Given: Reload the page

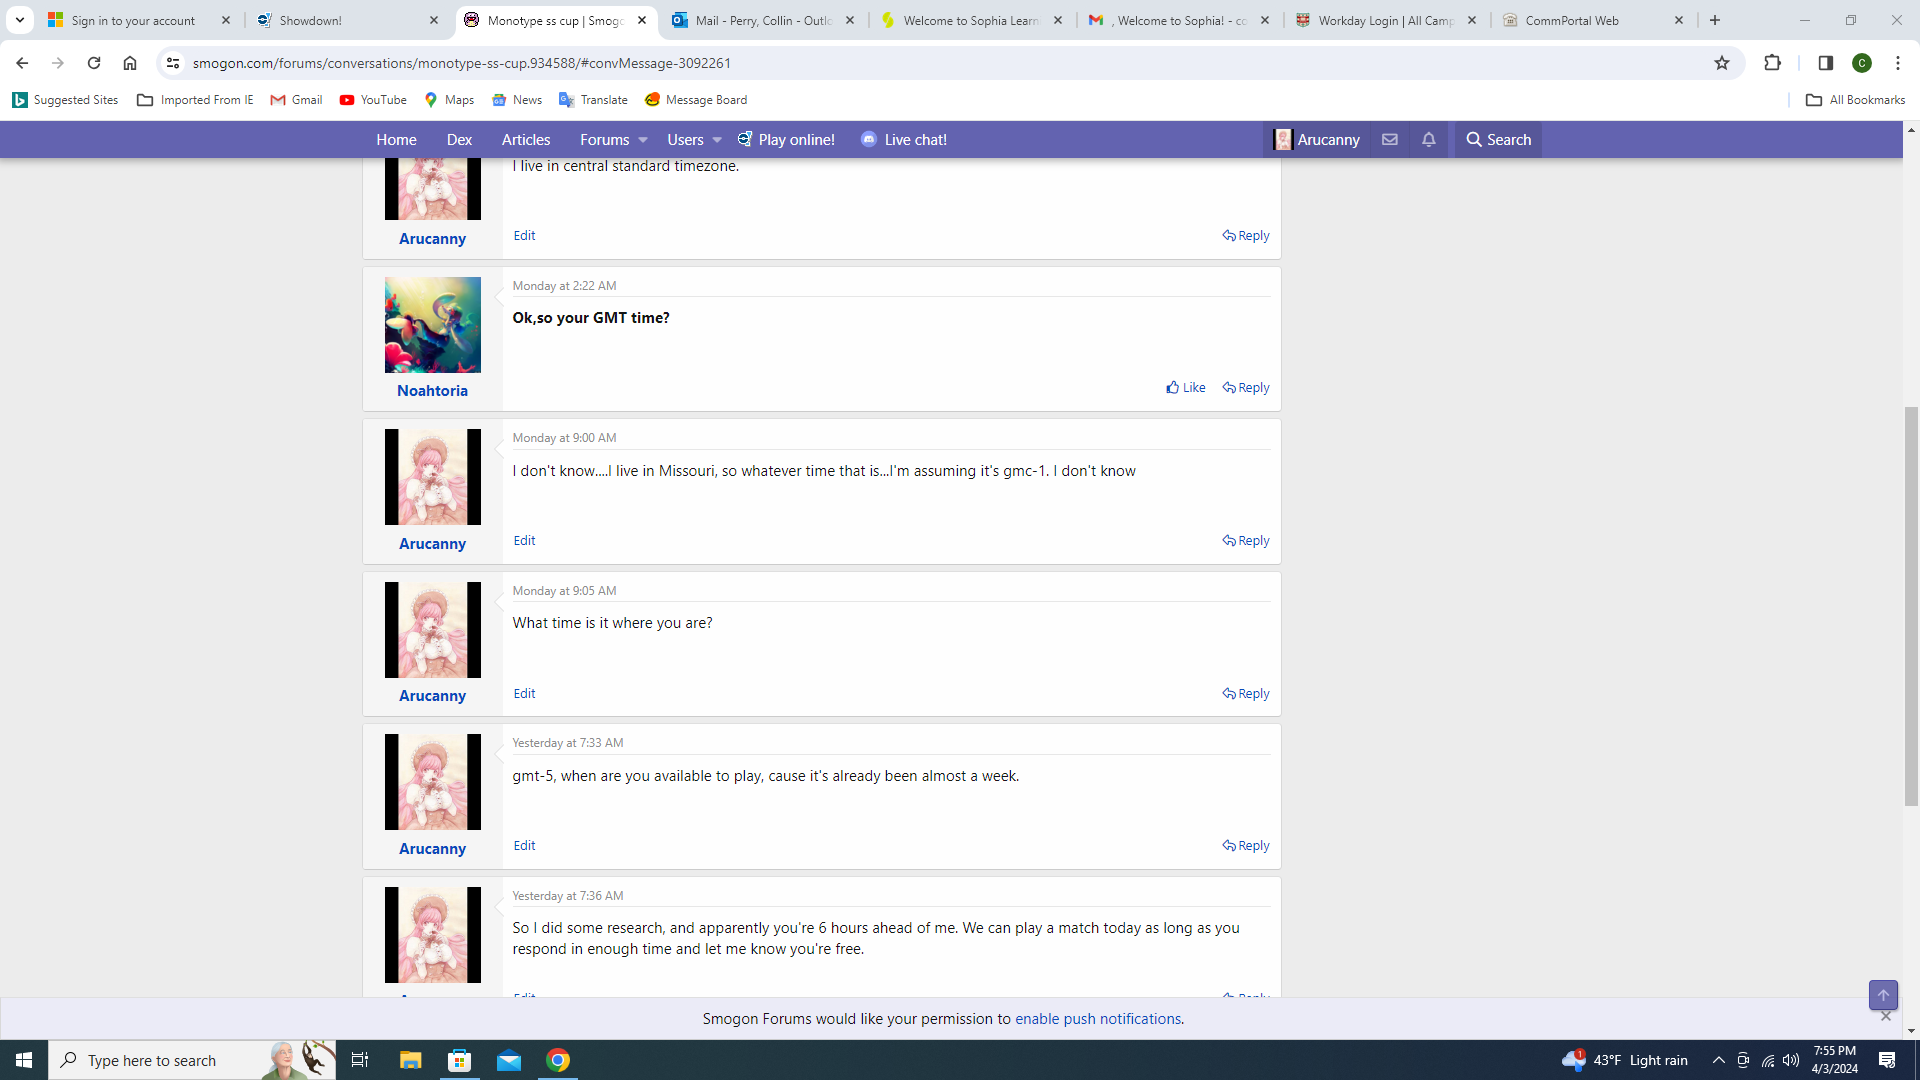Looking at the screenshot, I should coord(94,63).
